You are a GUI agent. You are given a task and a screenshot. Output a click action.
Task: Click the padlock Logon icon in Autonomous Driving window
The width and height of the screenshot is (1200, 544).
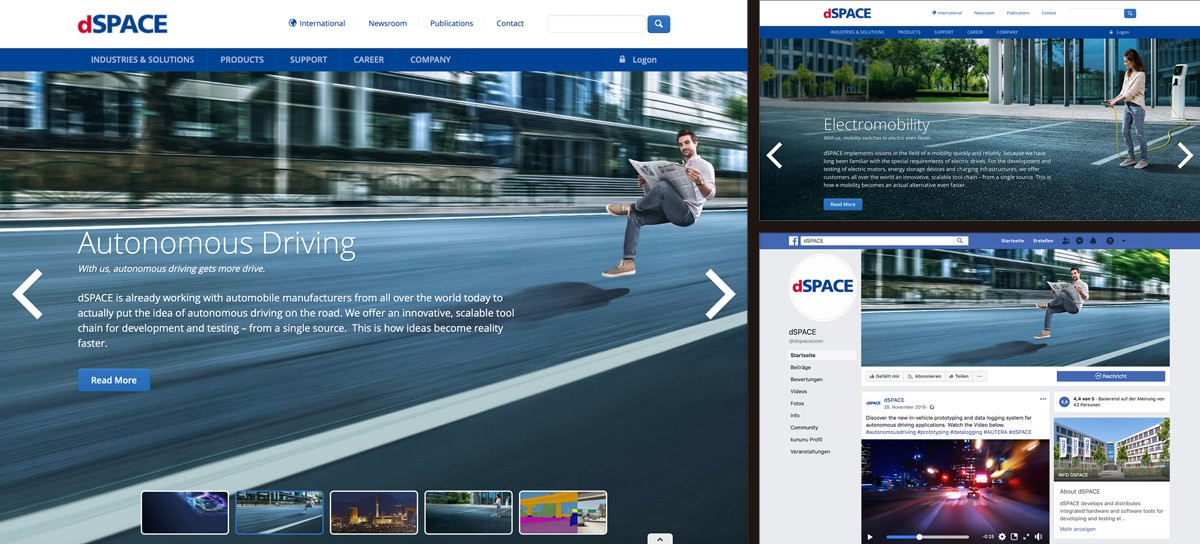click(x=622, y=59)
